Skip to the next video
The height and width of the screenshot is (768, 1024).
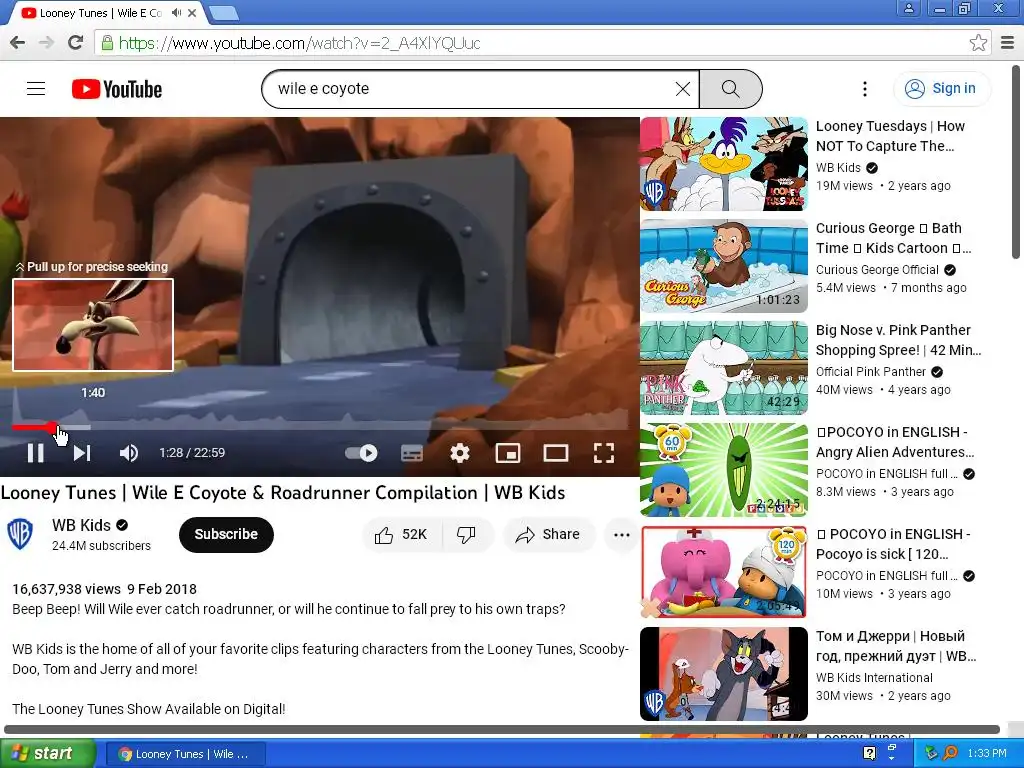click(x=82, y=453)
